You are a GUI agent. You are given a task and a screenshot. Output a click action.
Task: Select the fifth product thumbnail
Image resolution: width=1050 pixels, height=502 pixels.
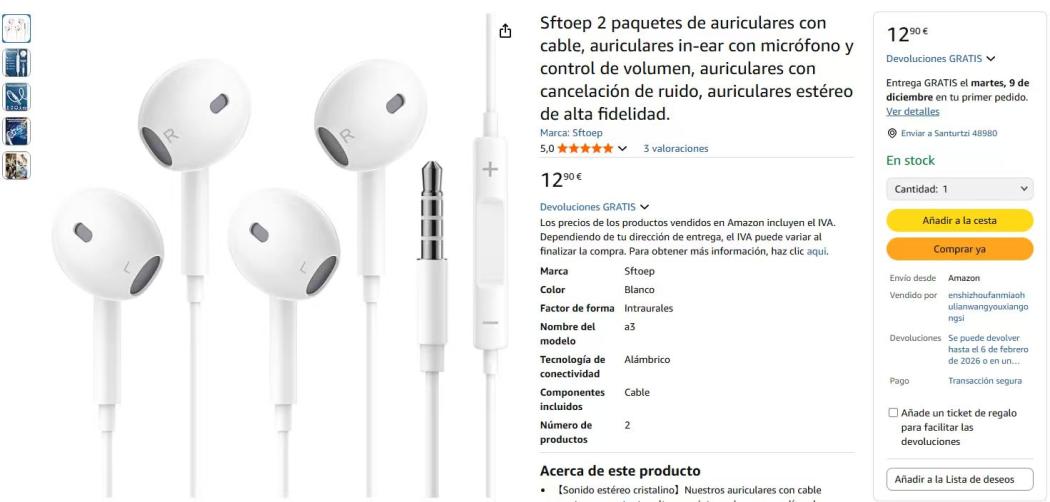(16, 166)
